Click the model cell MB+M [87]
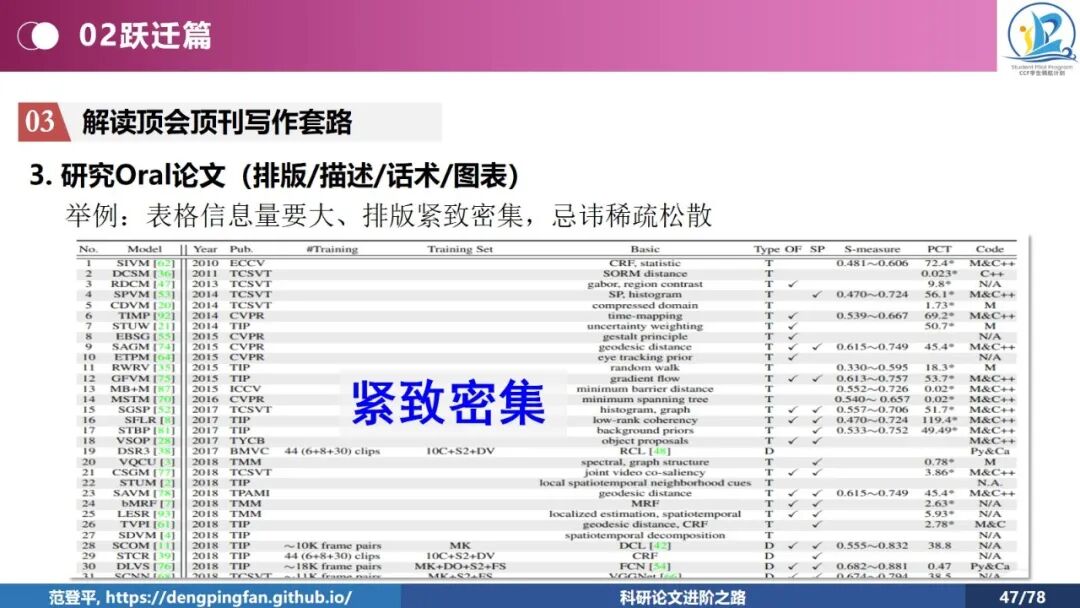 tap(143, 388)
